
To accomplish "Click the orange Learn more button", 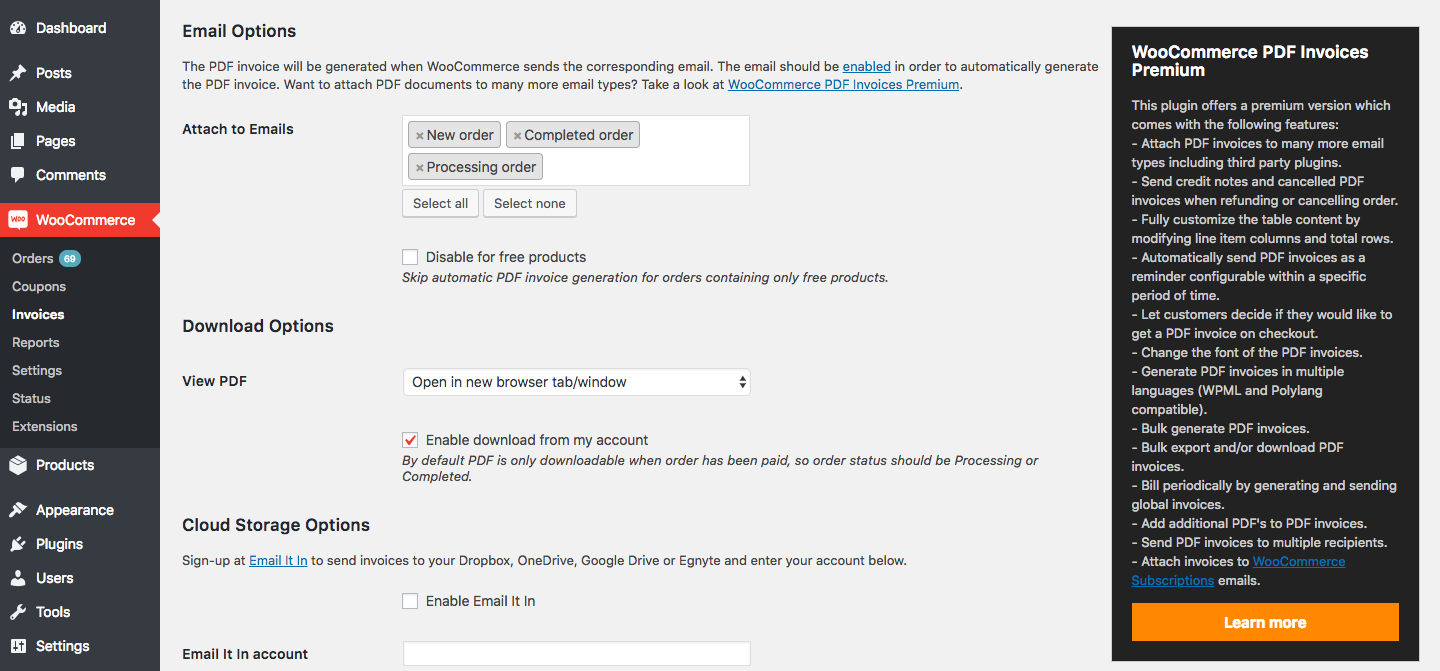I will (1265, 622).
